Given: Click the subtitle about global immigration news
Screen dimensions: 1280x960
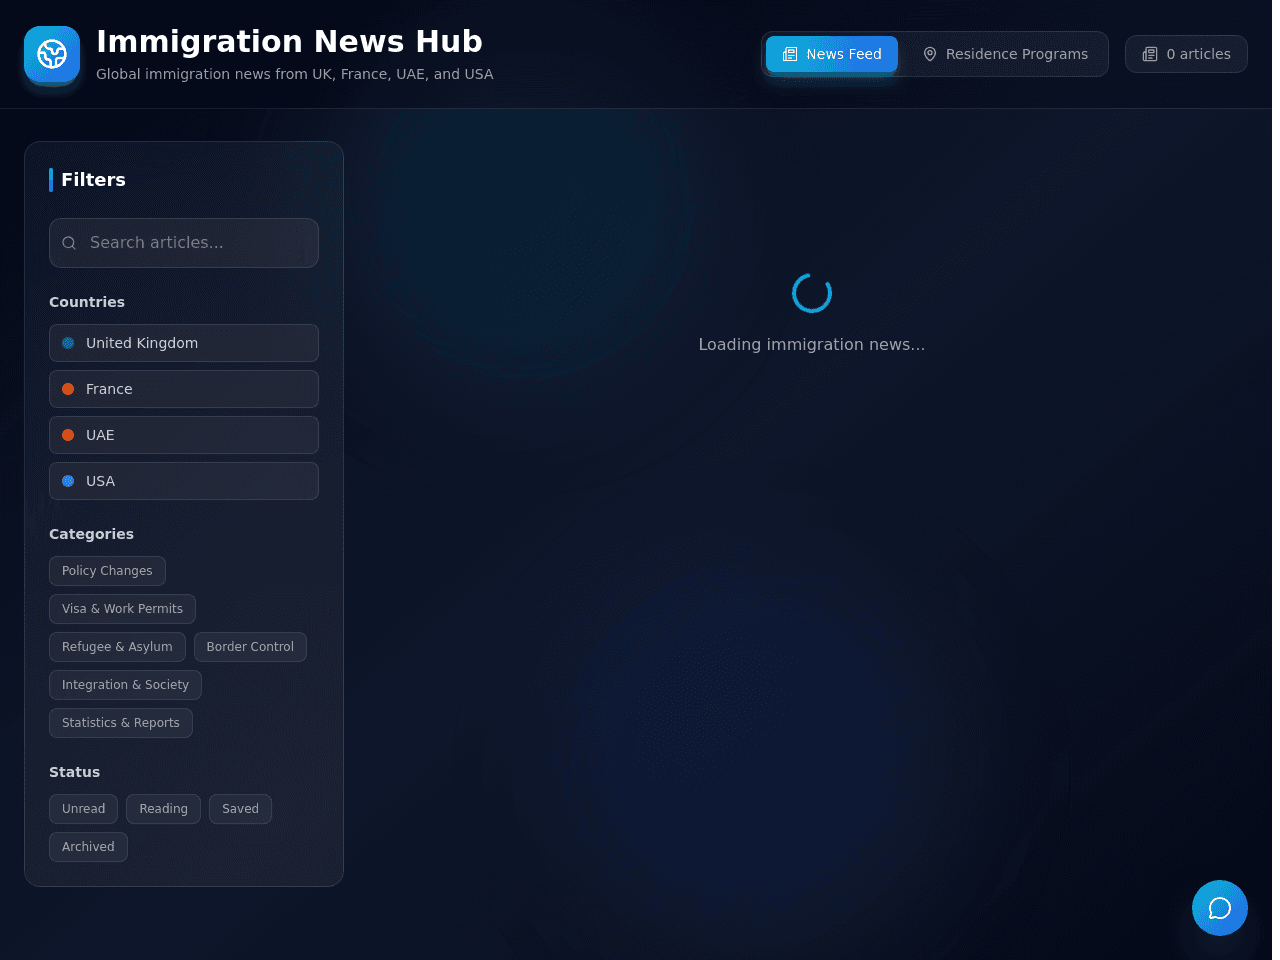Looking at the screenshot, I should coord(294,74).
